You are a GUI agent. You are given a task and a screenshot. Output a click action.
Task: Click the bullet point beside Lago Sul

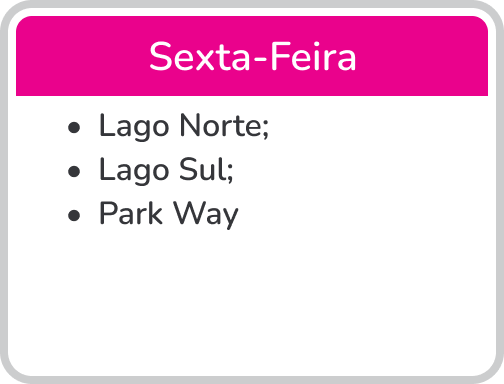[x=74, y=172]
